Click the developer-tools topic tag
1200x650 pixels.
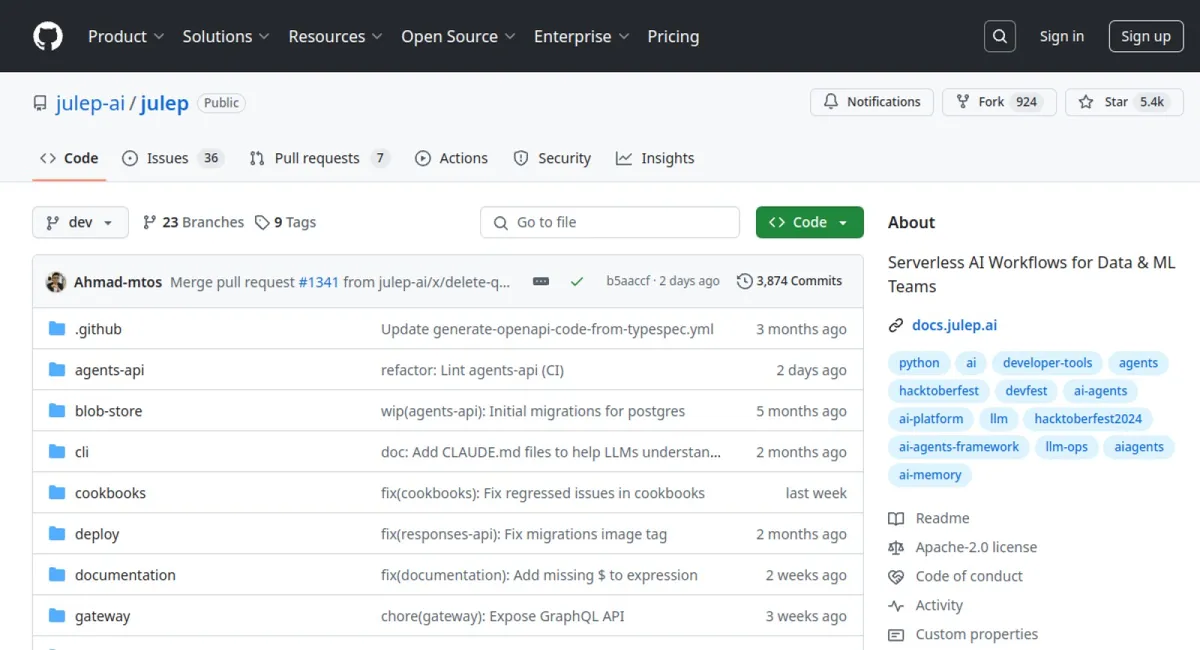click(1048, 363)
